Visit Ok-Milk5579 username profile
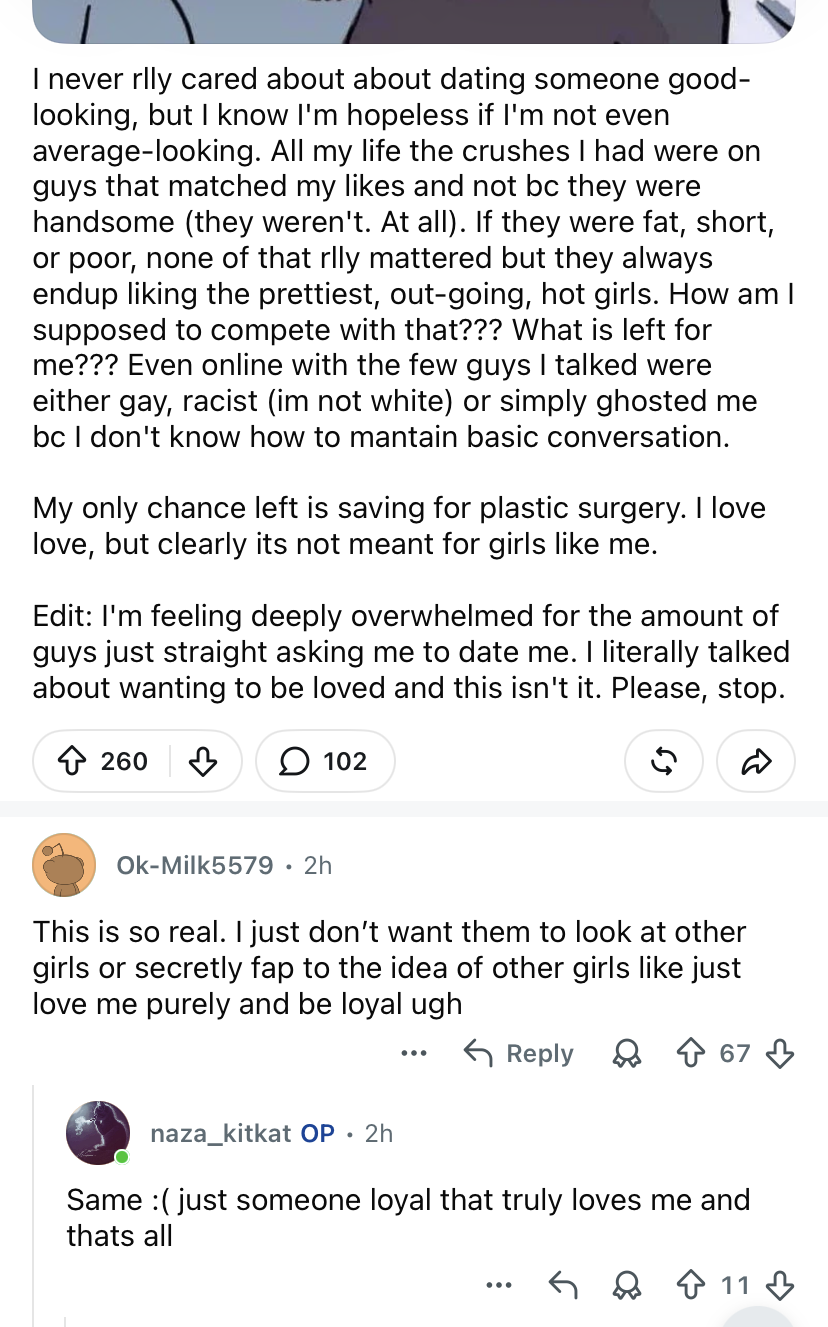The height and width of the screenshot is (1327, 828). point(195,865)
